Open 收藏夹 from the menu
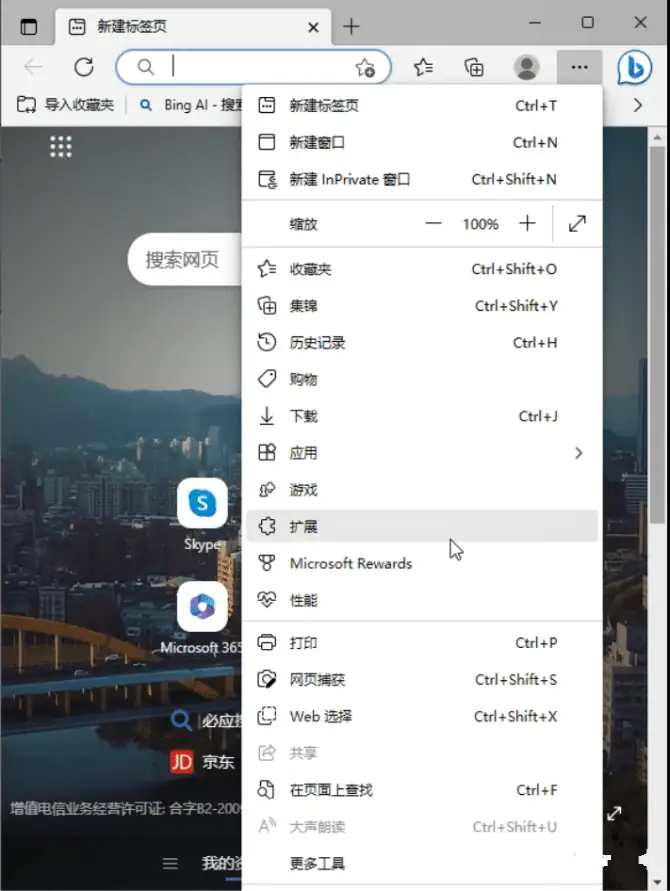This screenshot has height=891, width=670. tap(422, 269)
